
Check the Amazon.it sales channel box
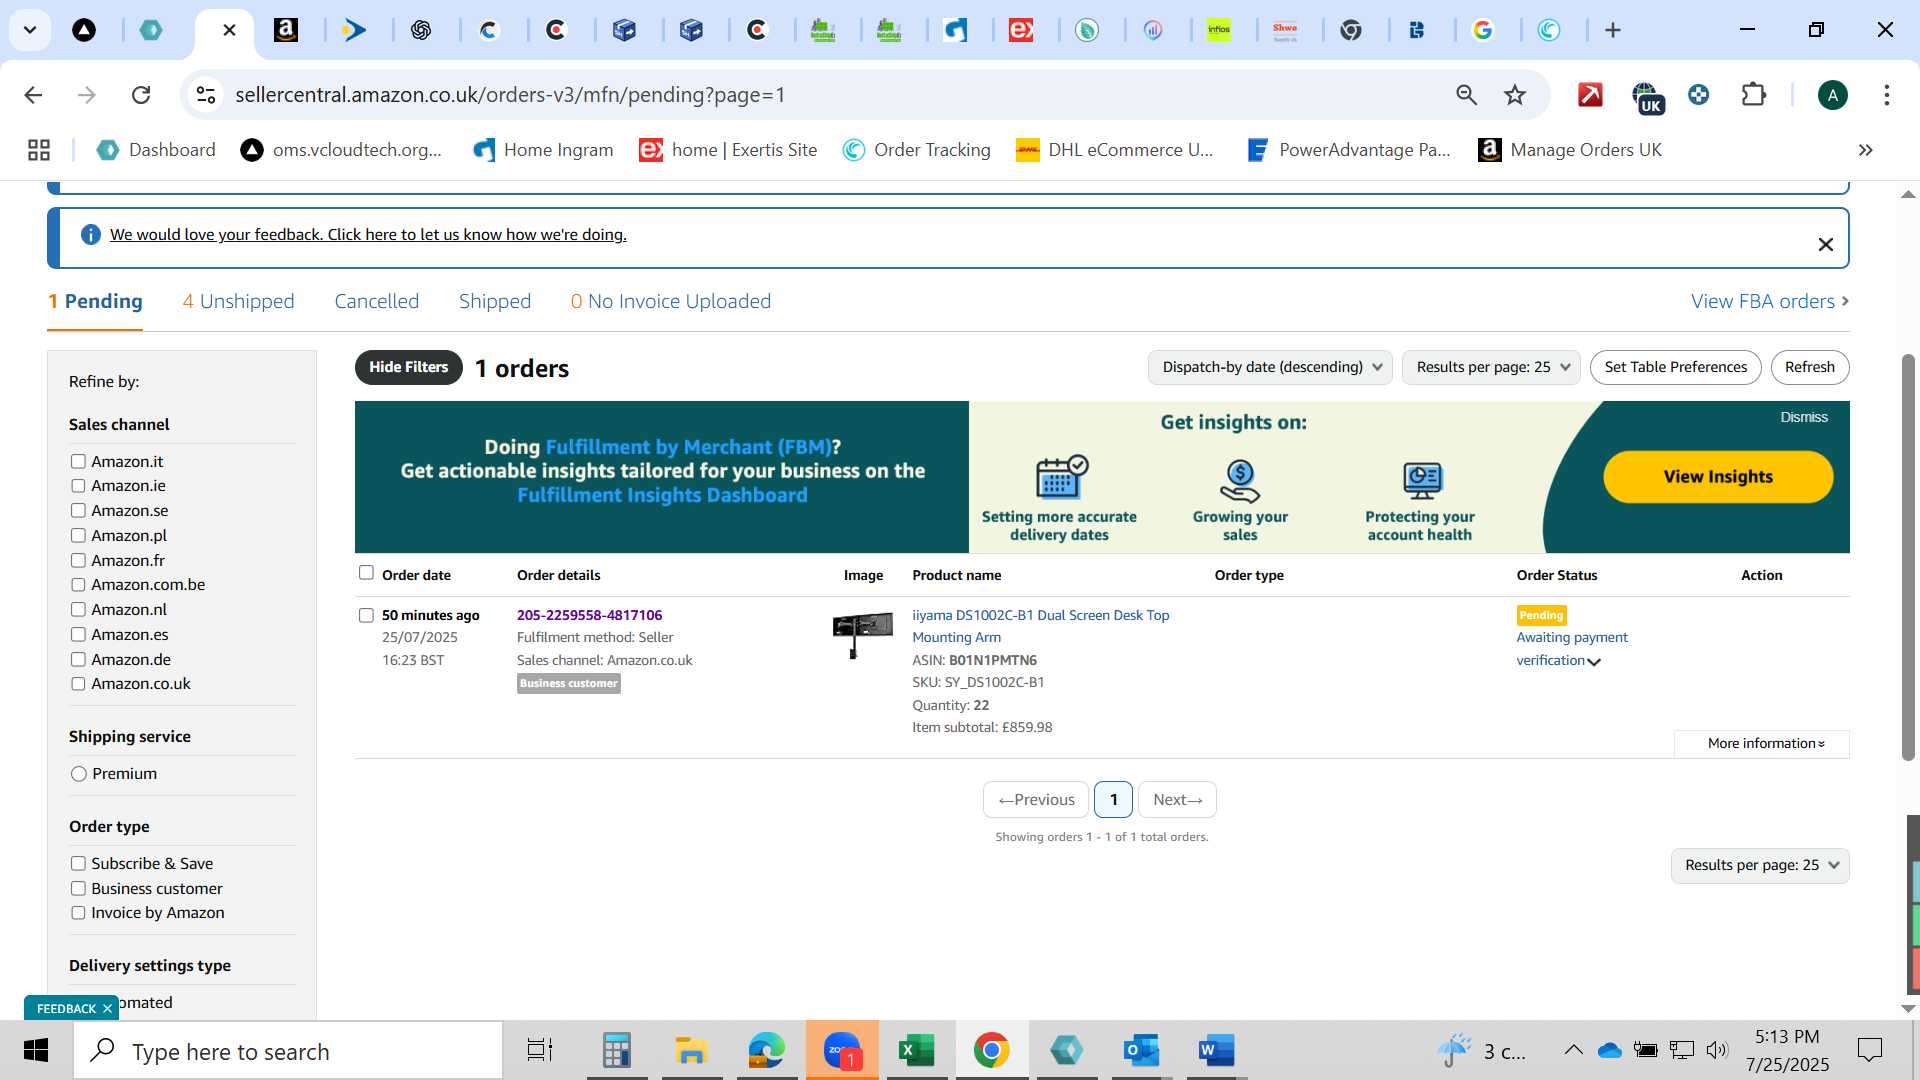click(78, 462)
